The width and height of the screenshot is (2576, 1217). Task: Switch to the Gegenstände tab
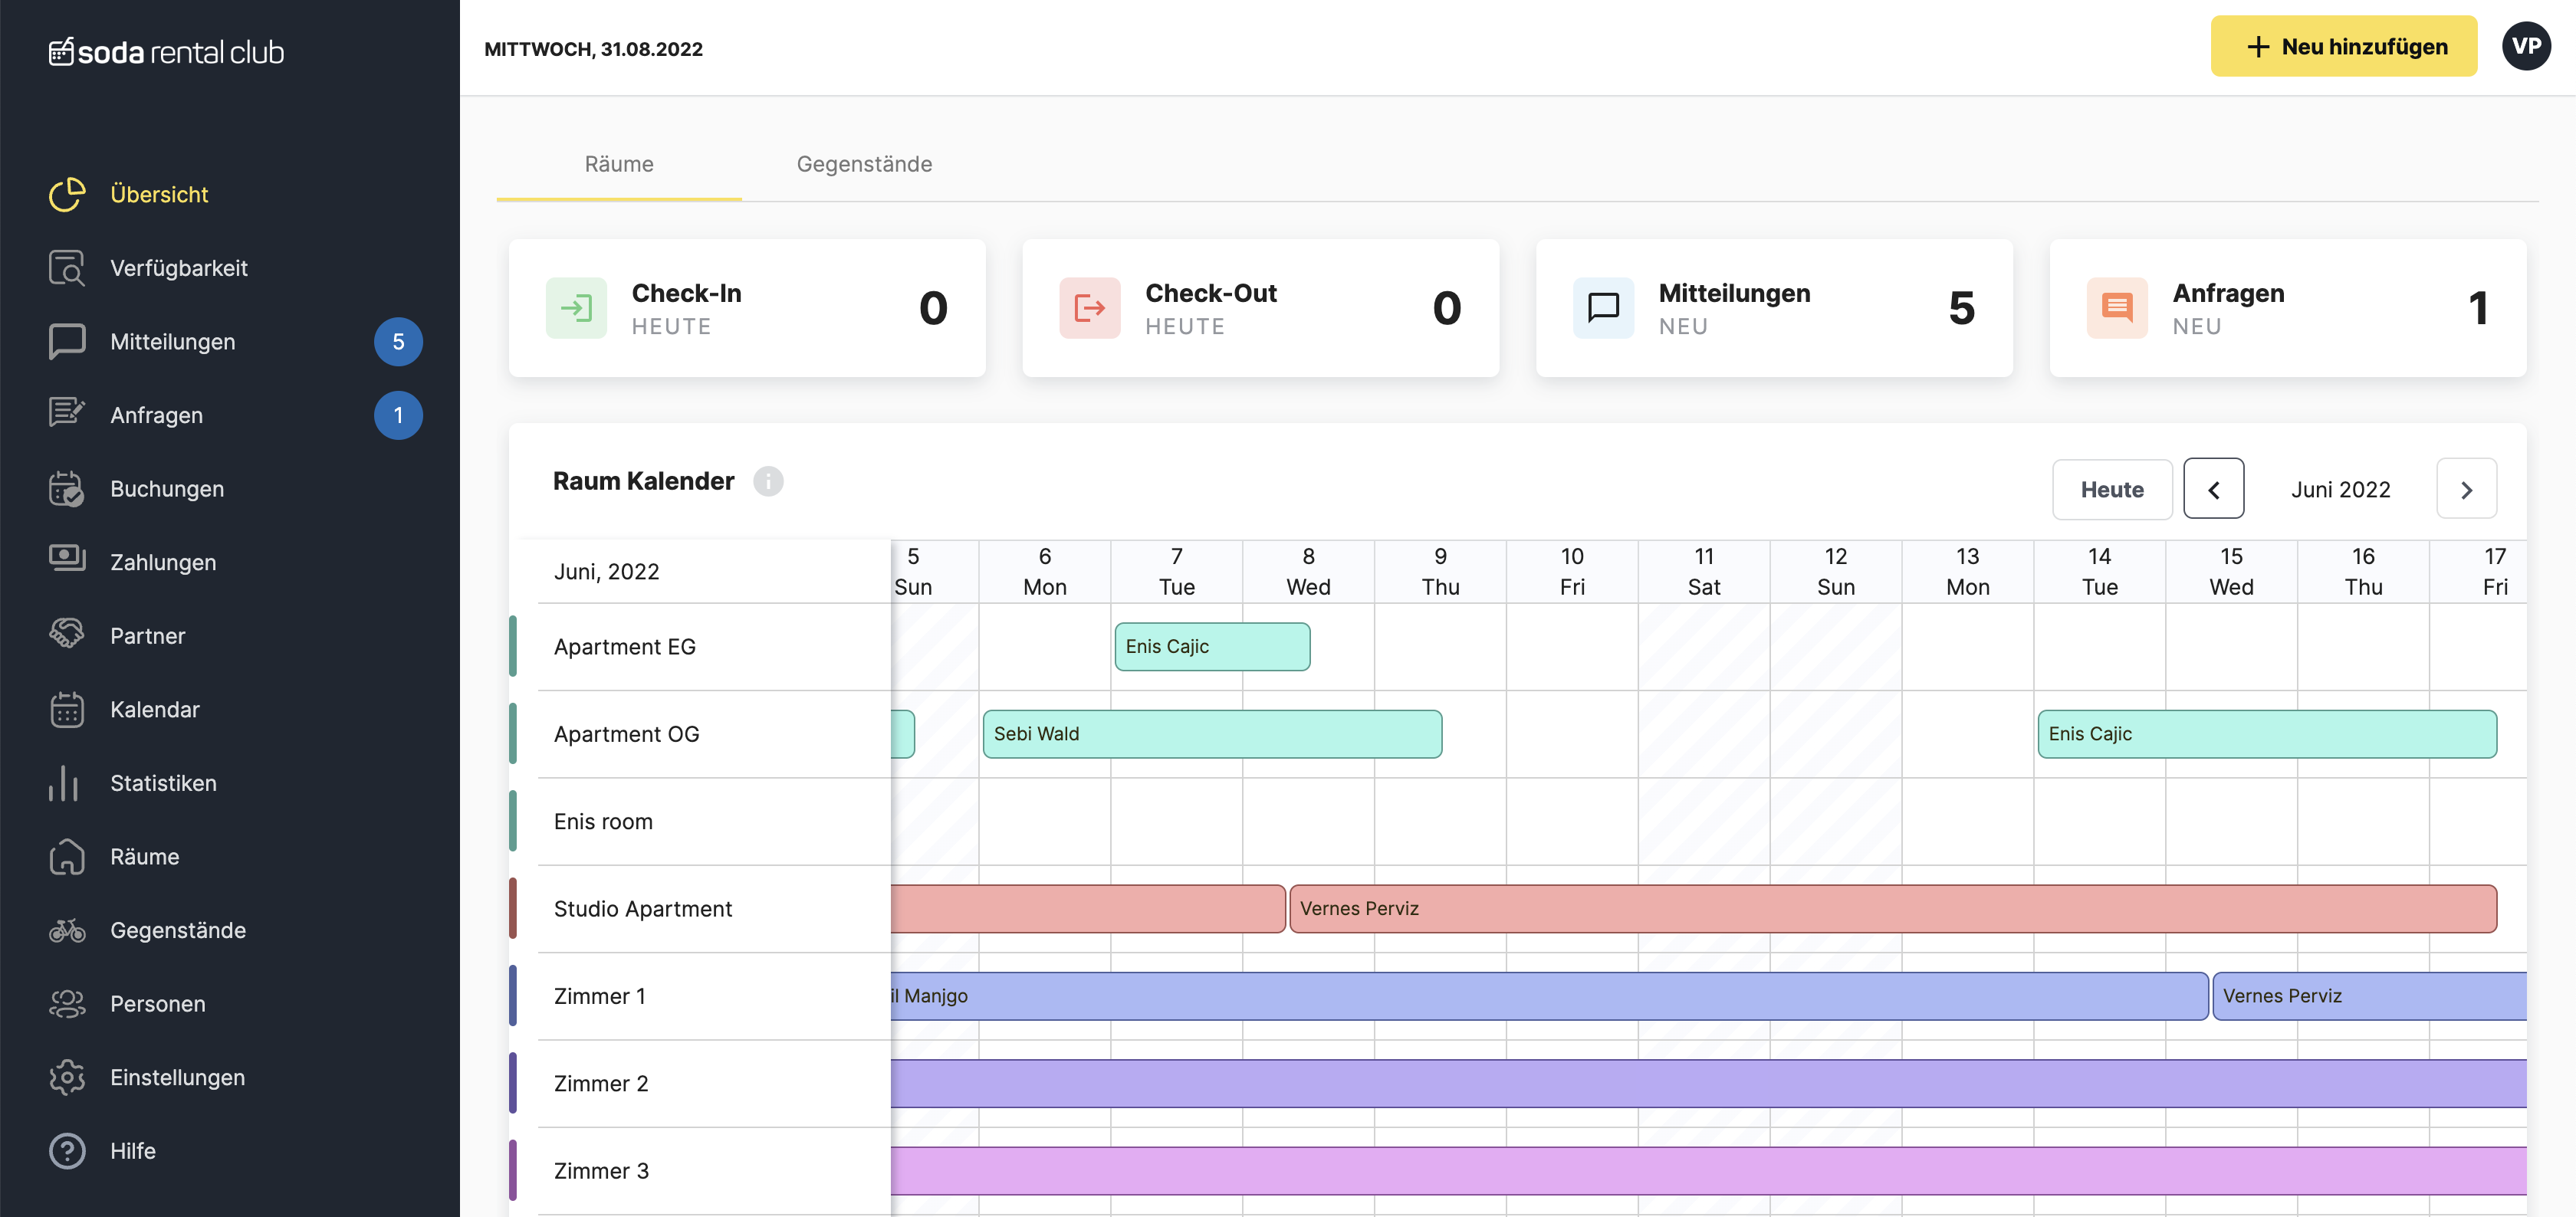(x=864, y=165)
